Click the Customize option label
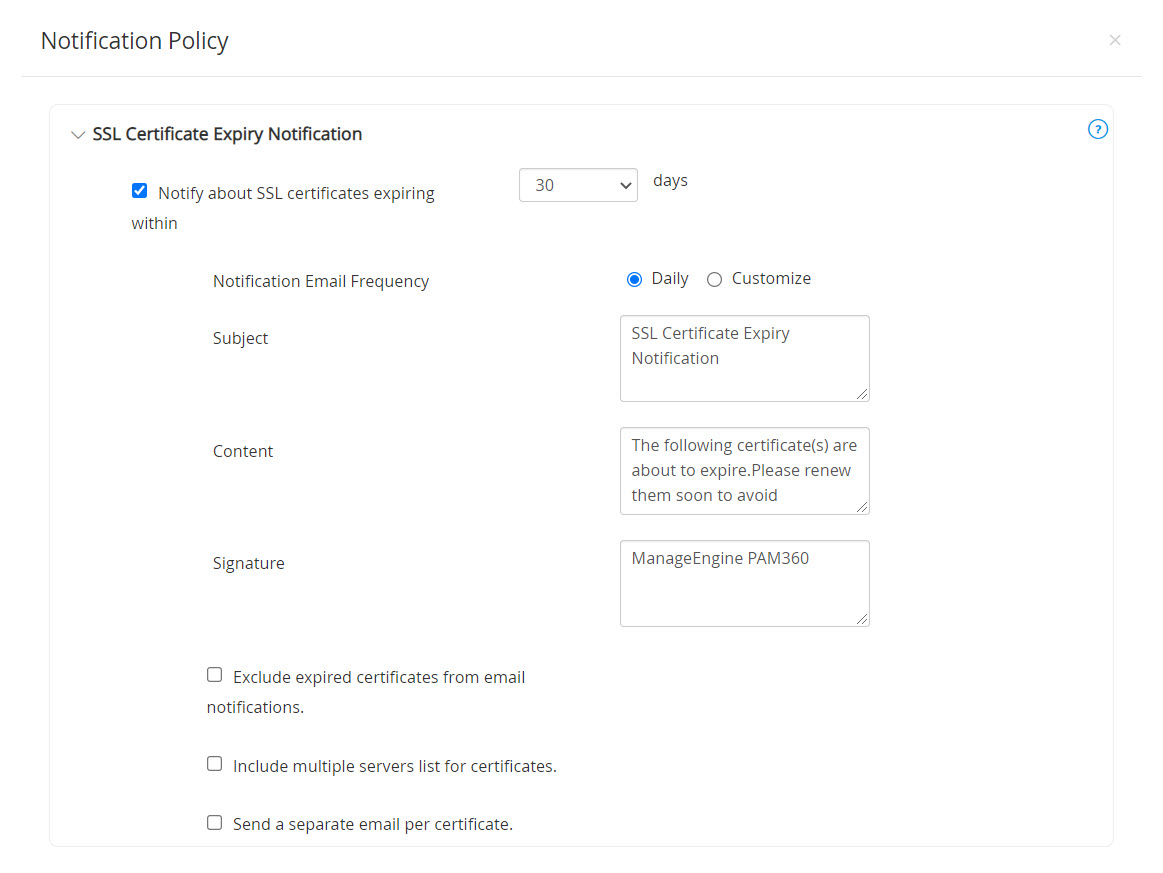Image resolution: width=1163 pixels, height=873 pixels. pyautogui.click(x=771, y=279)
